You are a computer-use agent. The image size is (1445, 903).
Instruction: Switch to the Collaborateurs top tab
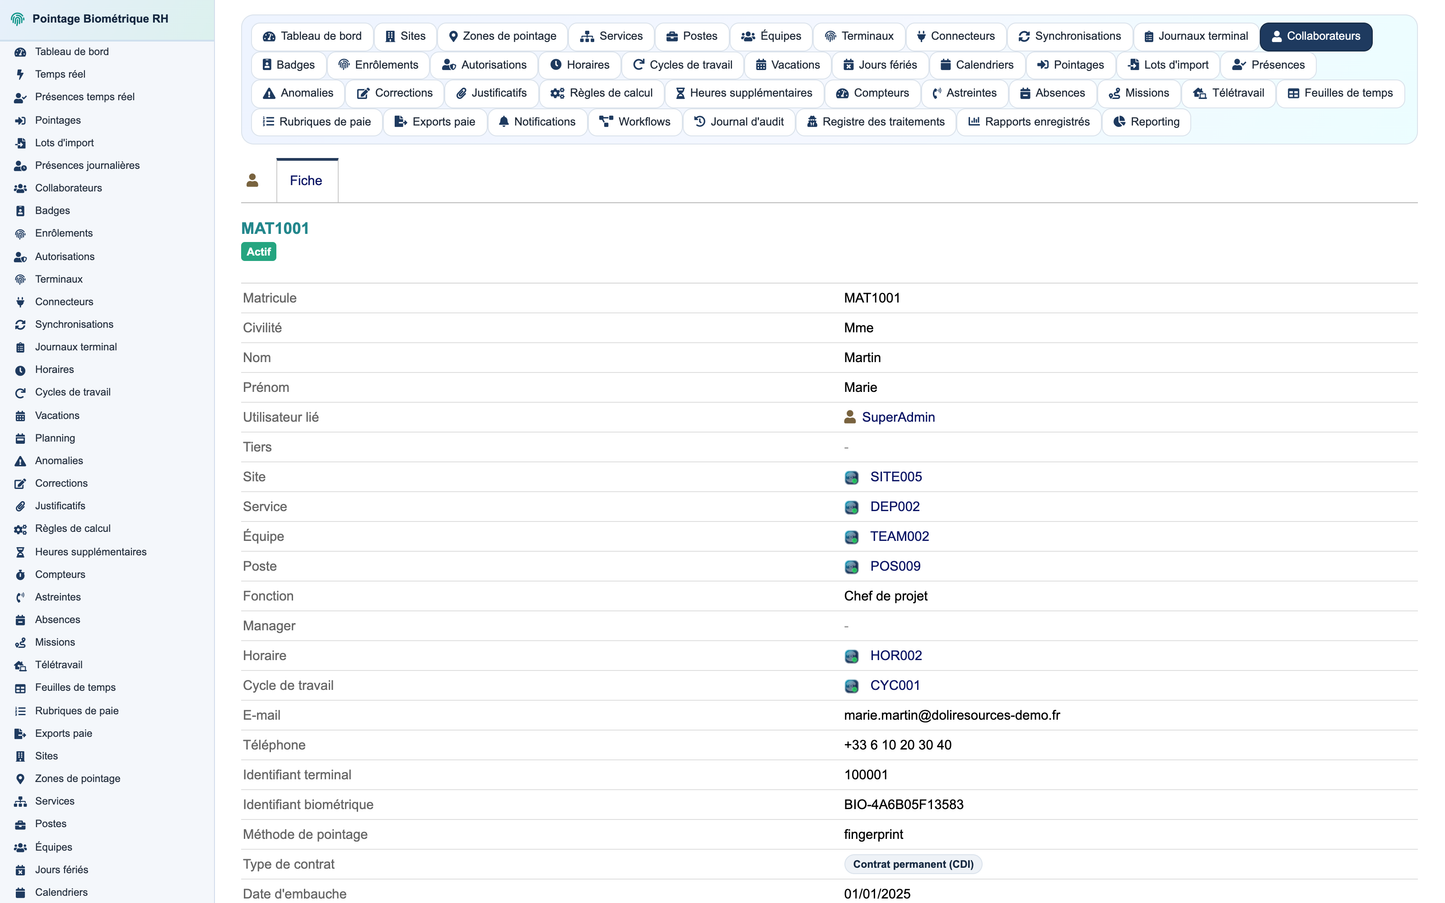click(1316, 36)
